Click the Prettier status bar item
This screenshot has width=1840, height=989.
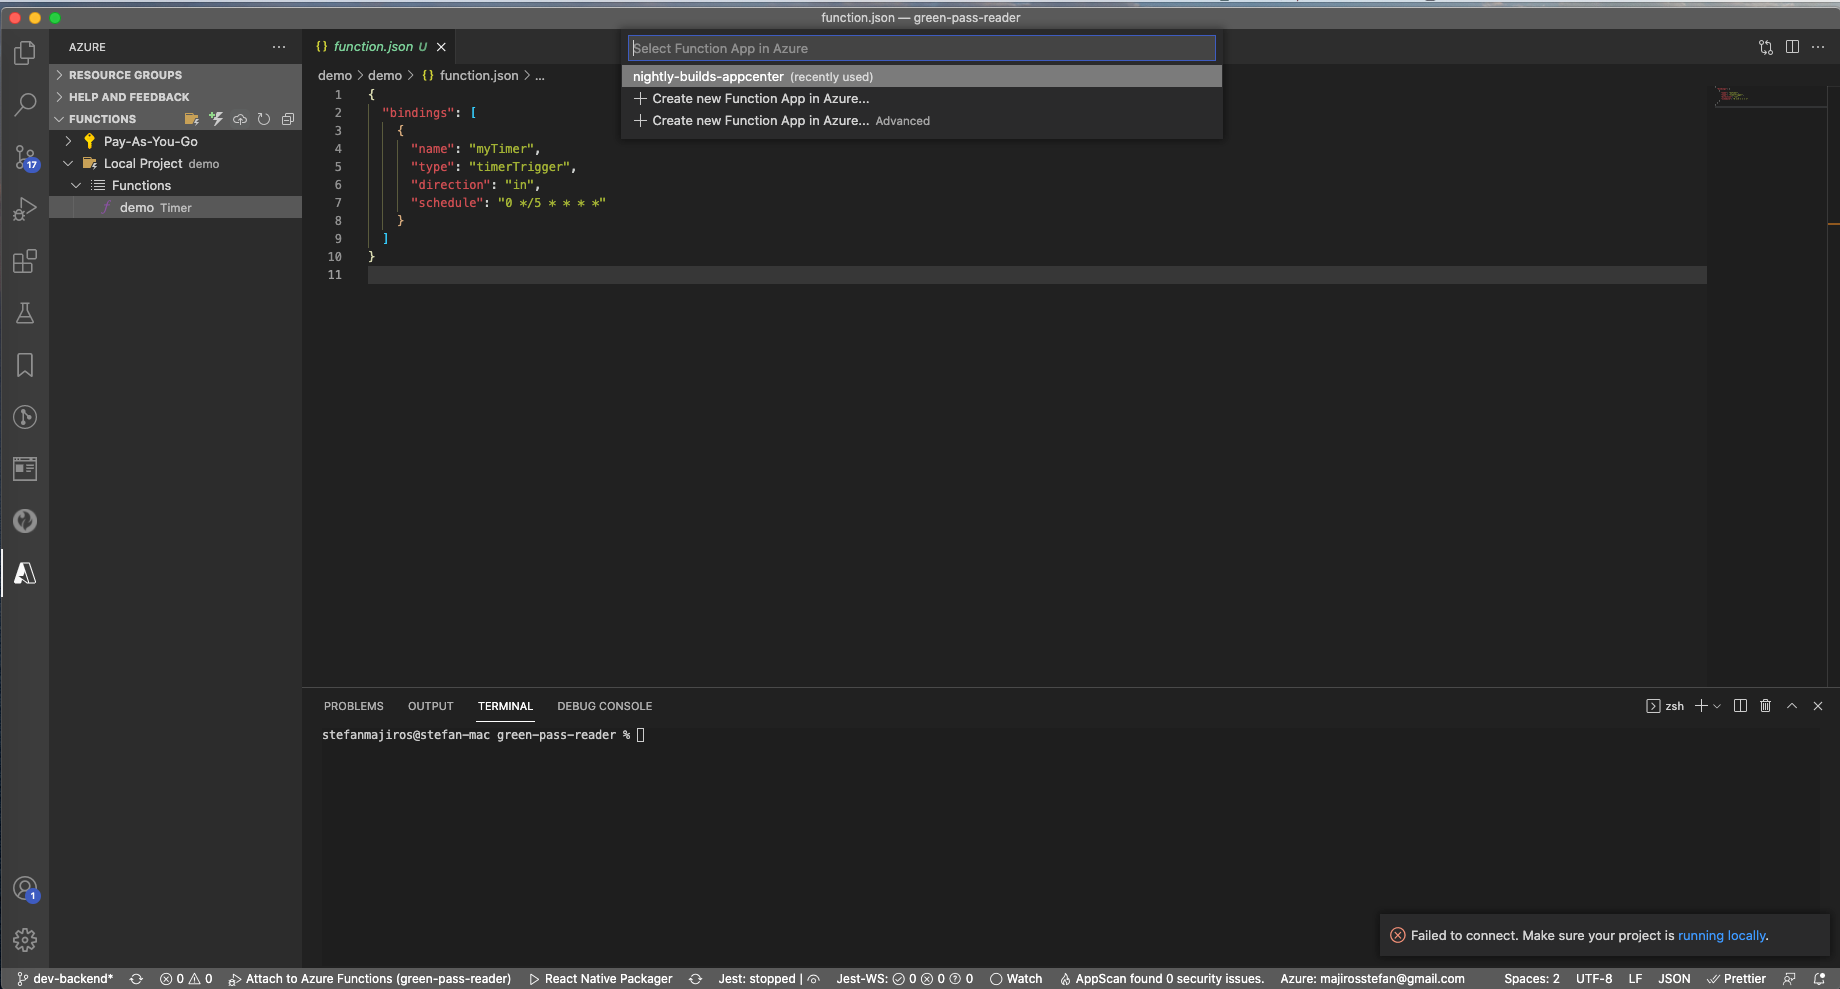point(1736,979)
